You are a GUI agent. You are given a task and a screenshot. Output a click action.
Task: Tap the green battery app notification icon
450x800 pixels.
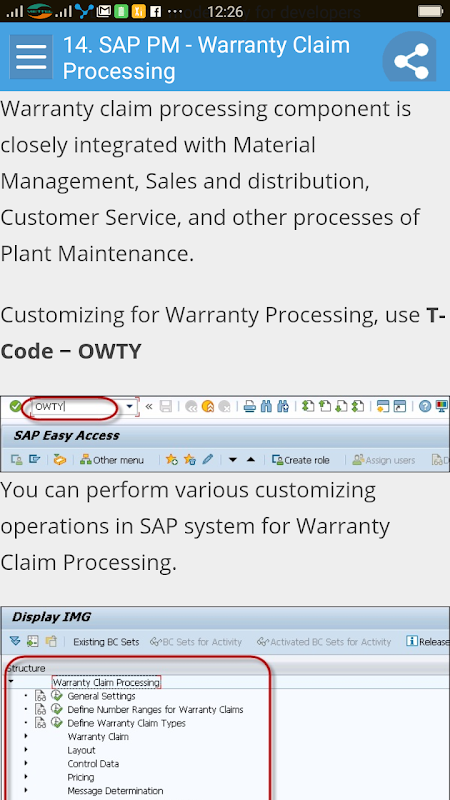click(x=121, y=11)
